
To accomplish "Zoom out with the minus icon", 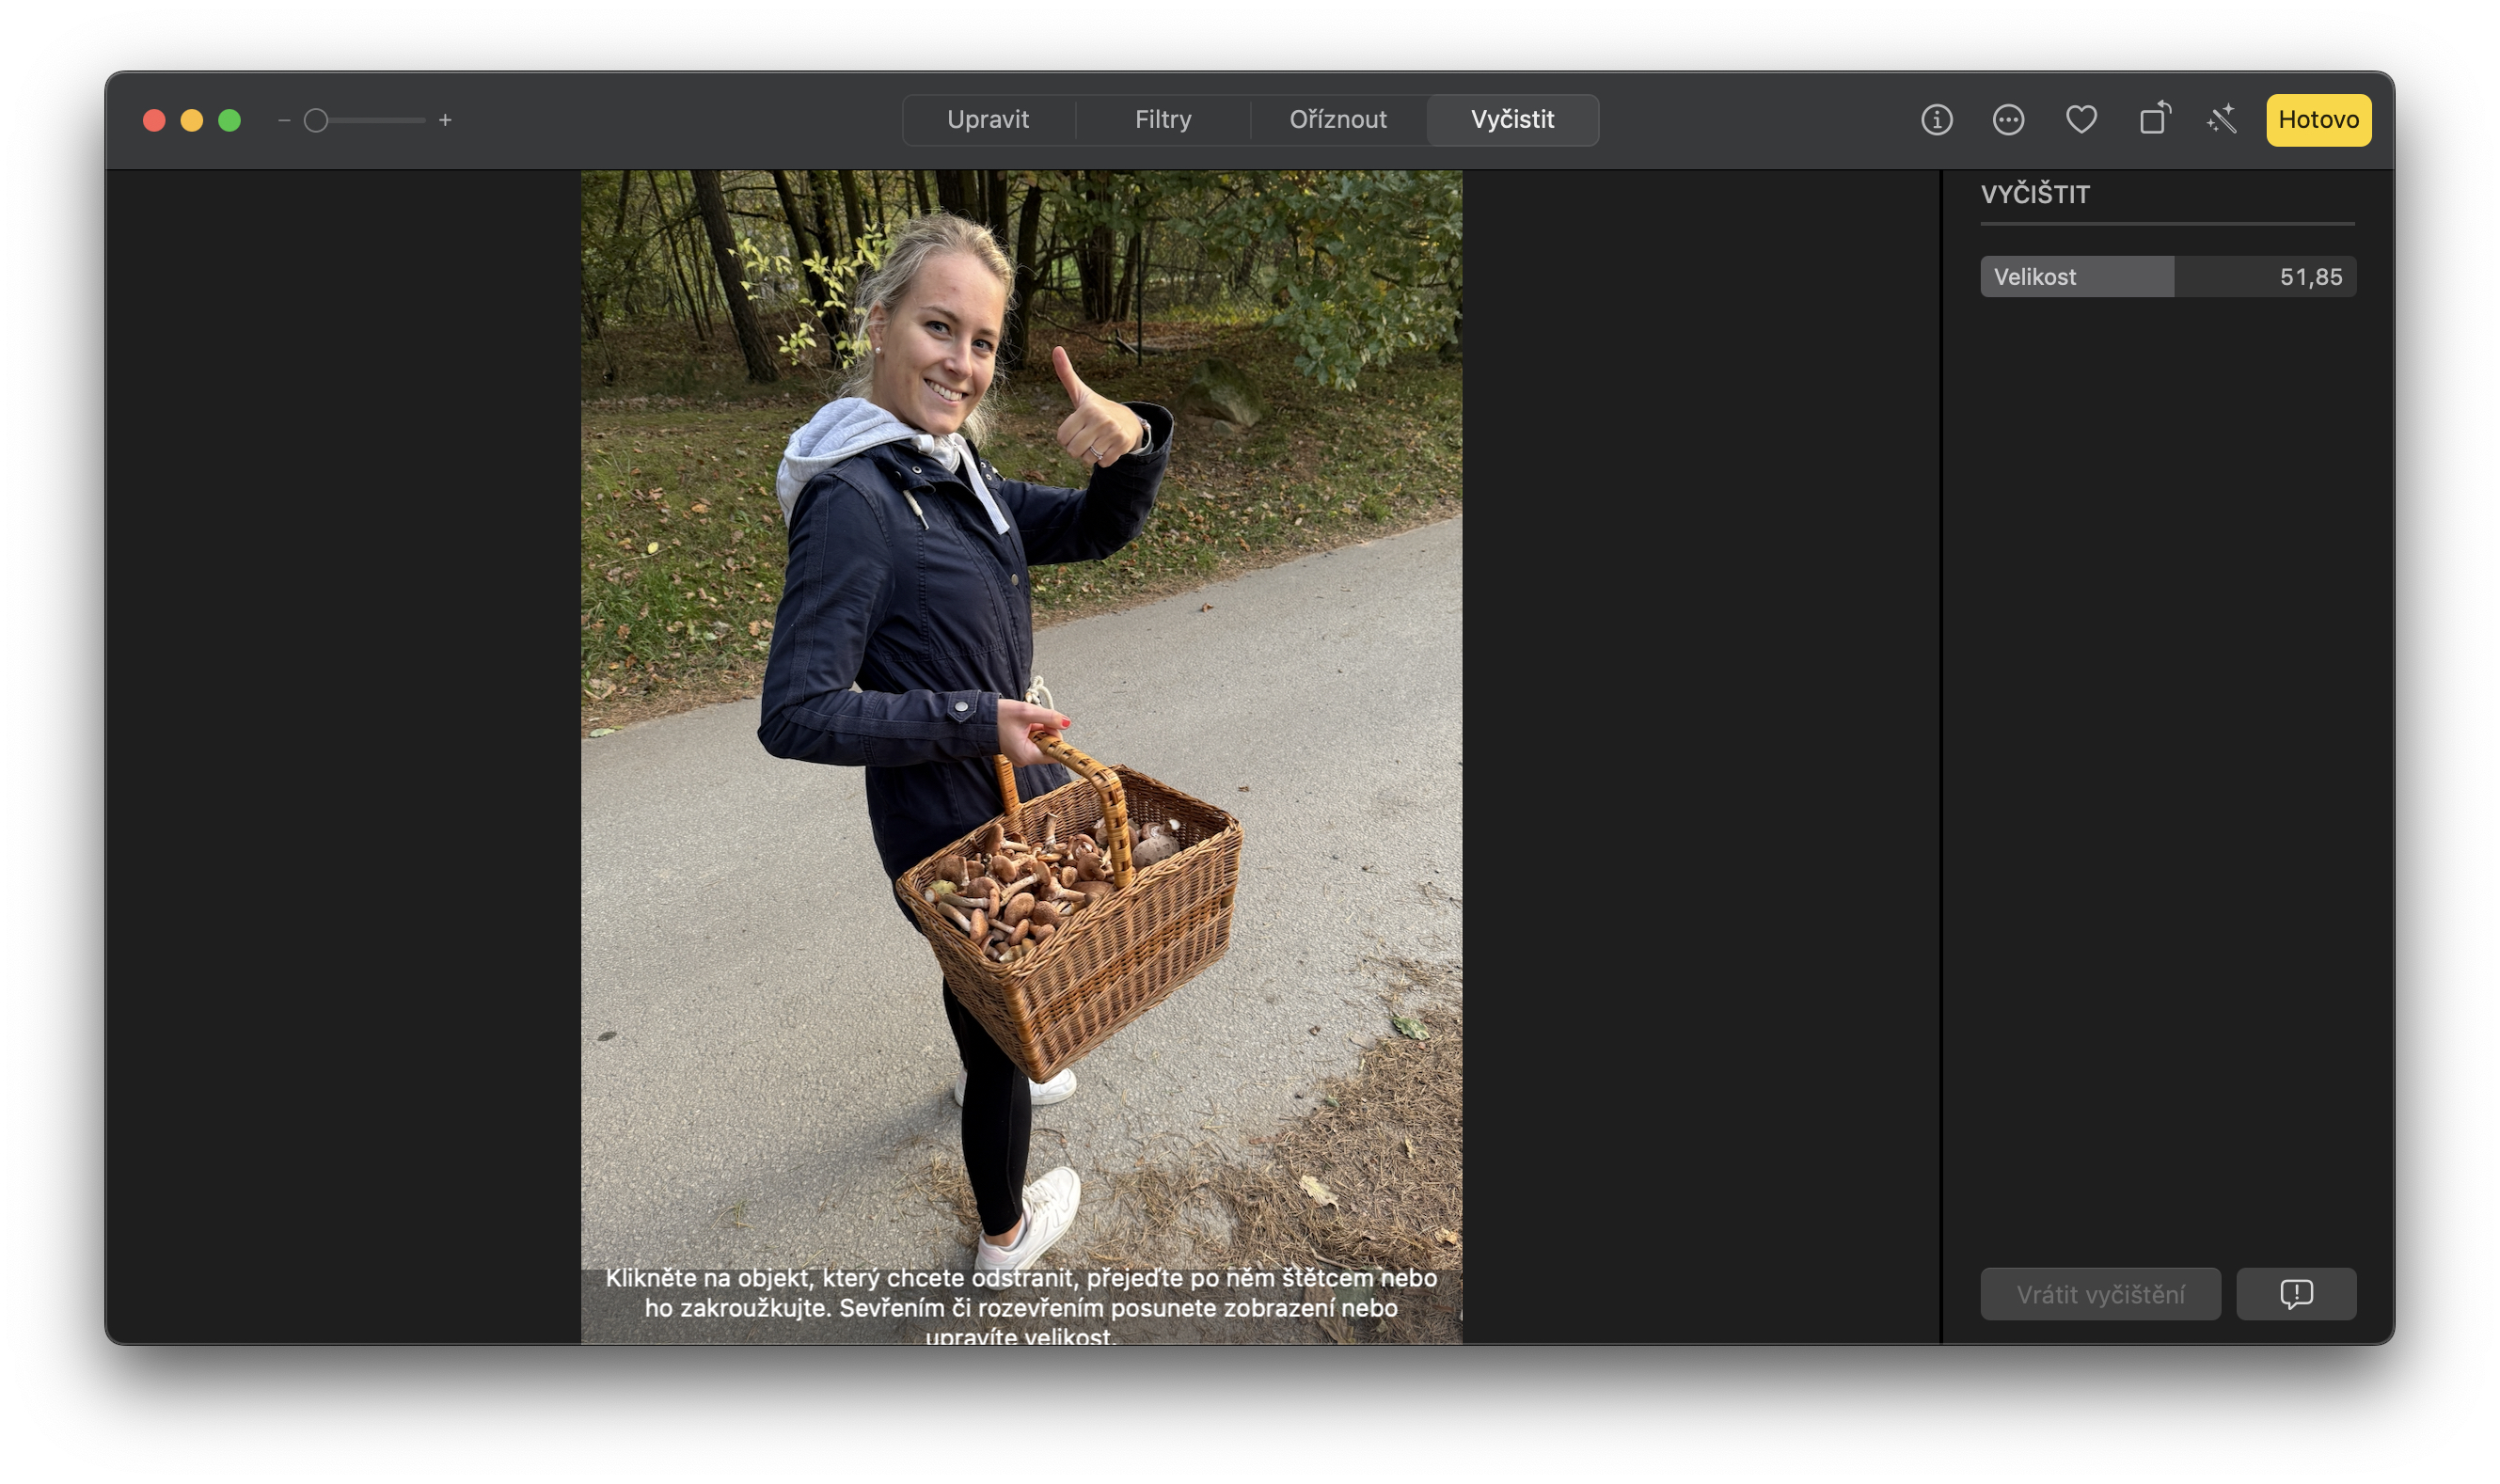I will tap(282, 120).
